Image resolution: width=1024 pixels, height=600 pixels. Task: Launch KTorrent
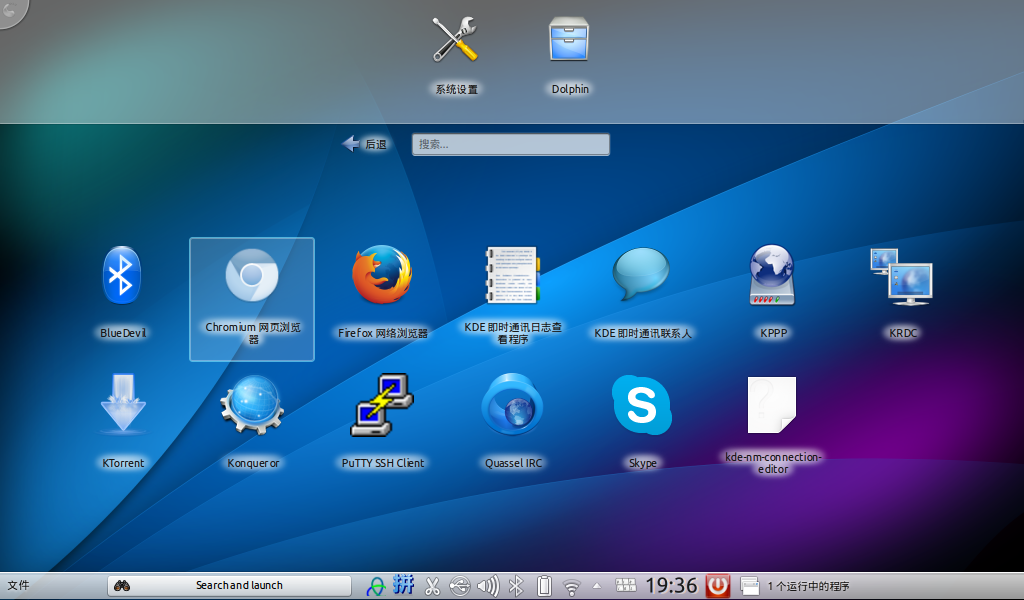[123, 421]
